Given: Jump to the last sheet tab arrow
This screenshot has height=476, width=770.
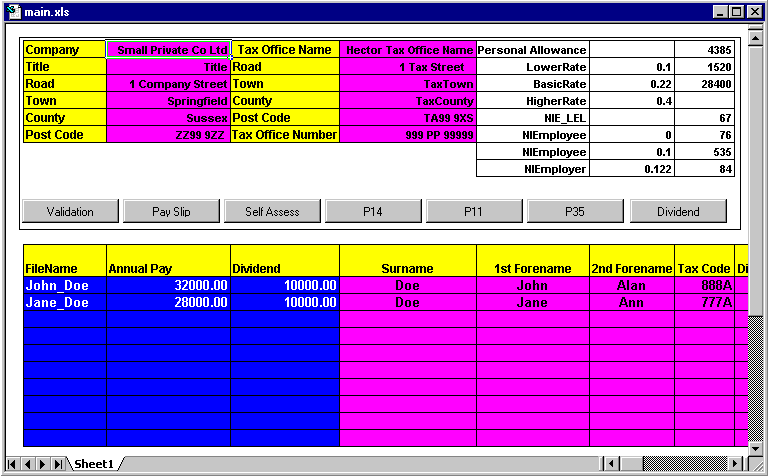Looking at the screenshot, I should [x=58, y=464].
